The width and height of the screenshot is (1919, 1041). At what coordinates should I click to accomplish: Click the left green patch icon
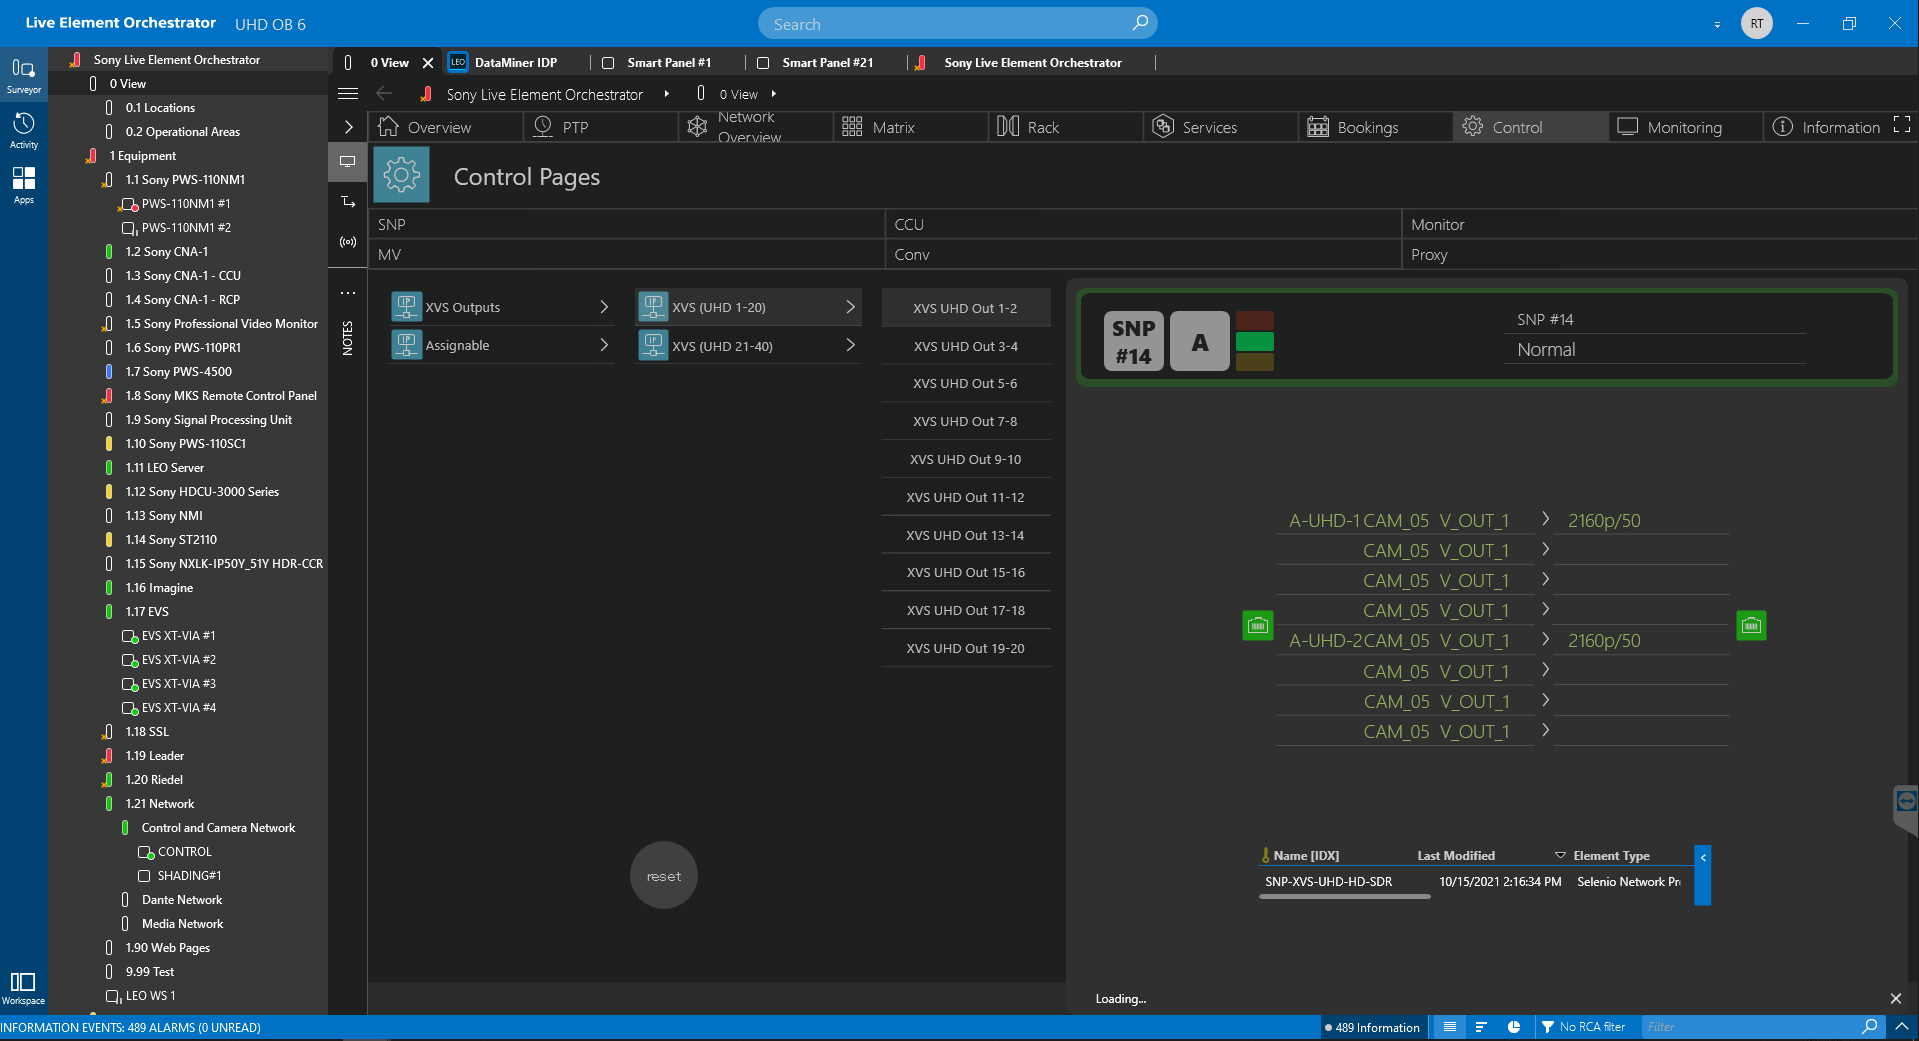click(1258, 626)
